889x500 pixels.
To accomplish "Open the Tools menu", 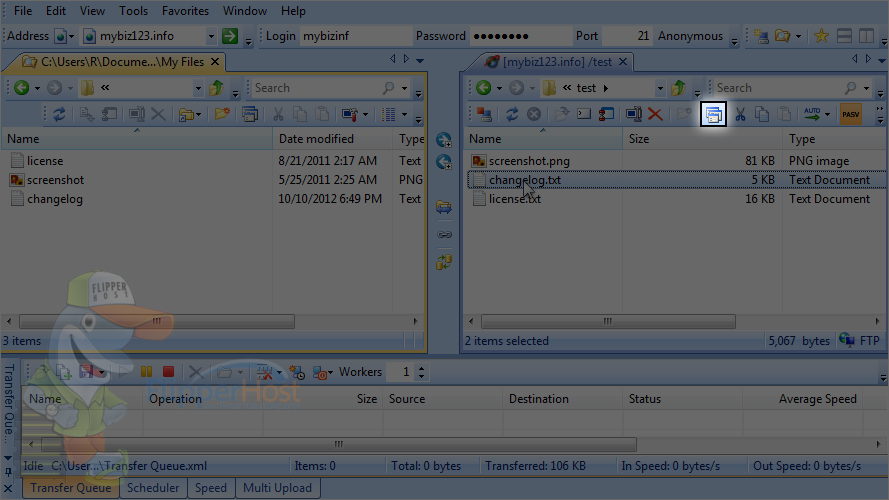I will 133,11.
